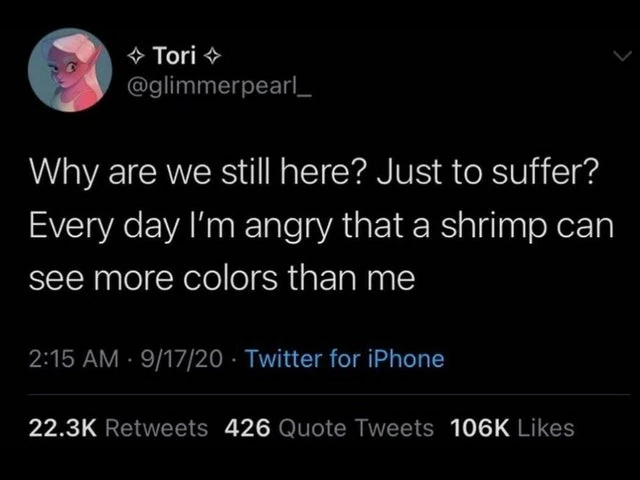Click the Retweets label text

pyautogui.click(x=157, y=429)
